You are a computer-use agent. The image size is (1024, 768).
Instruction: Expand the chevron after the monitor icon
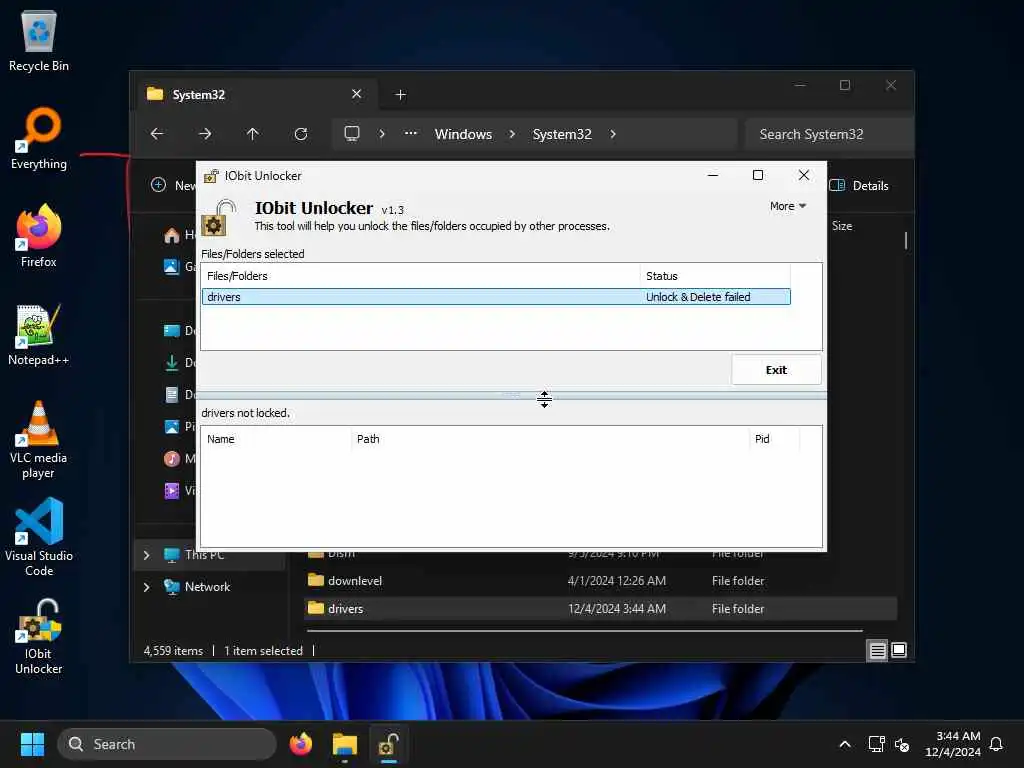382,134
